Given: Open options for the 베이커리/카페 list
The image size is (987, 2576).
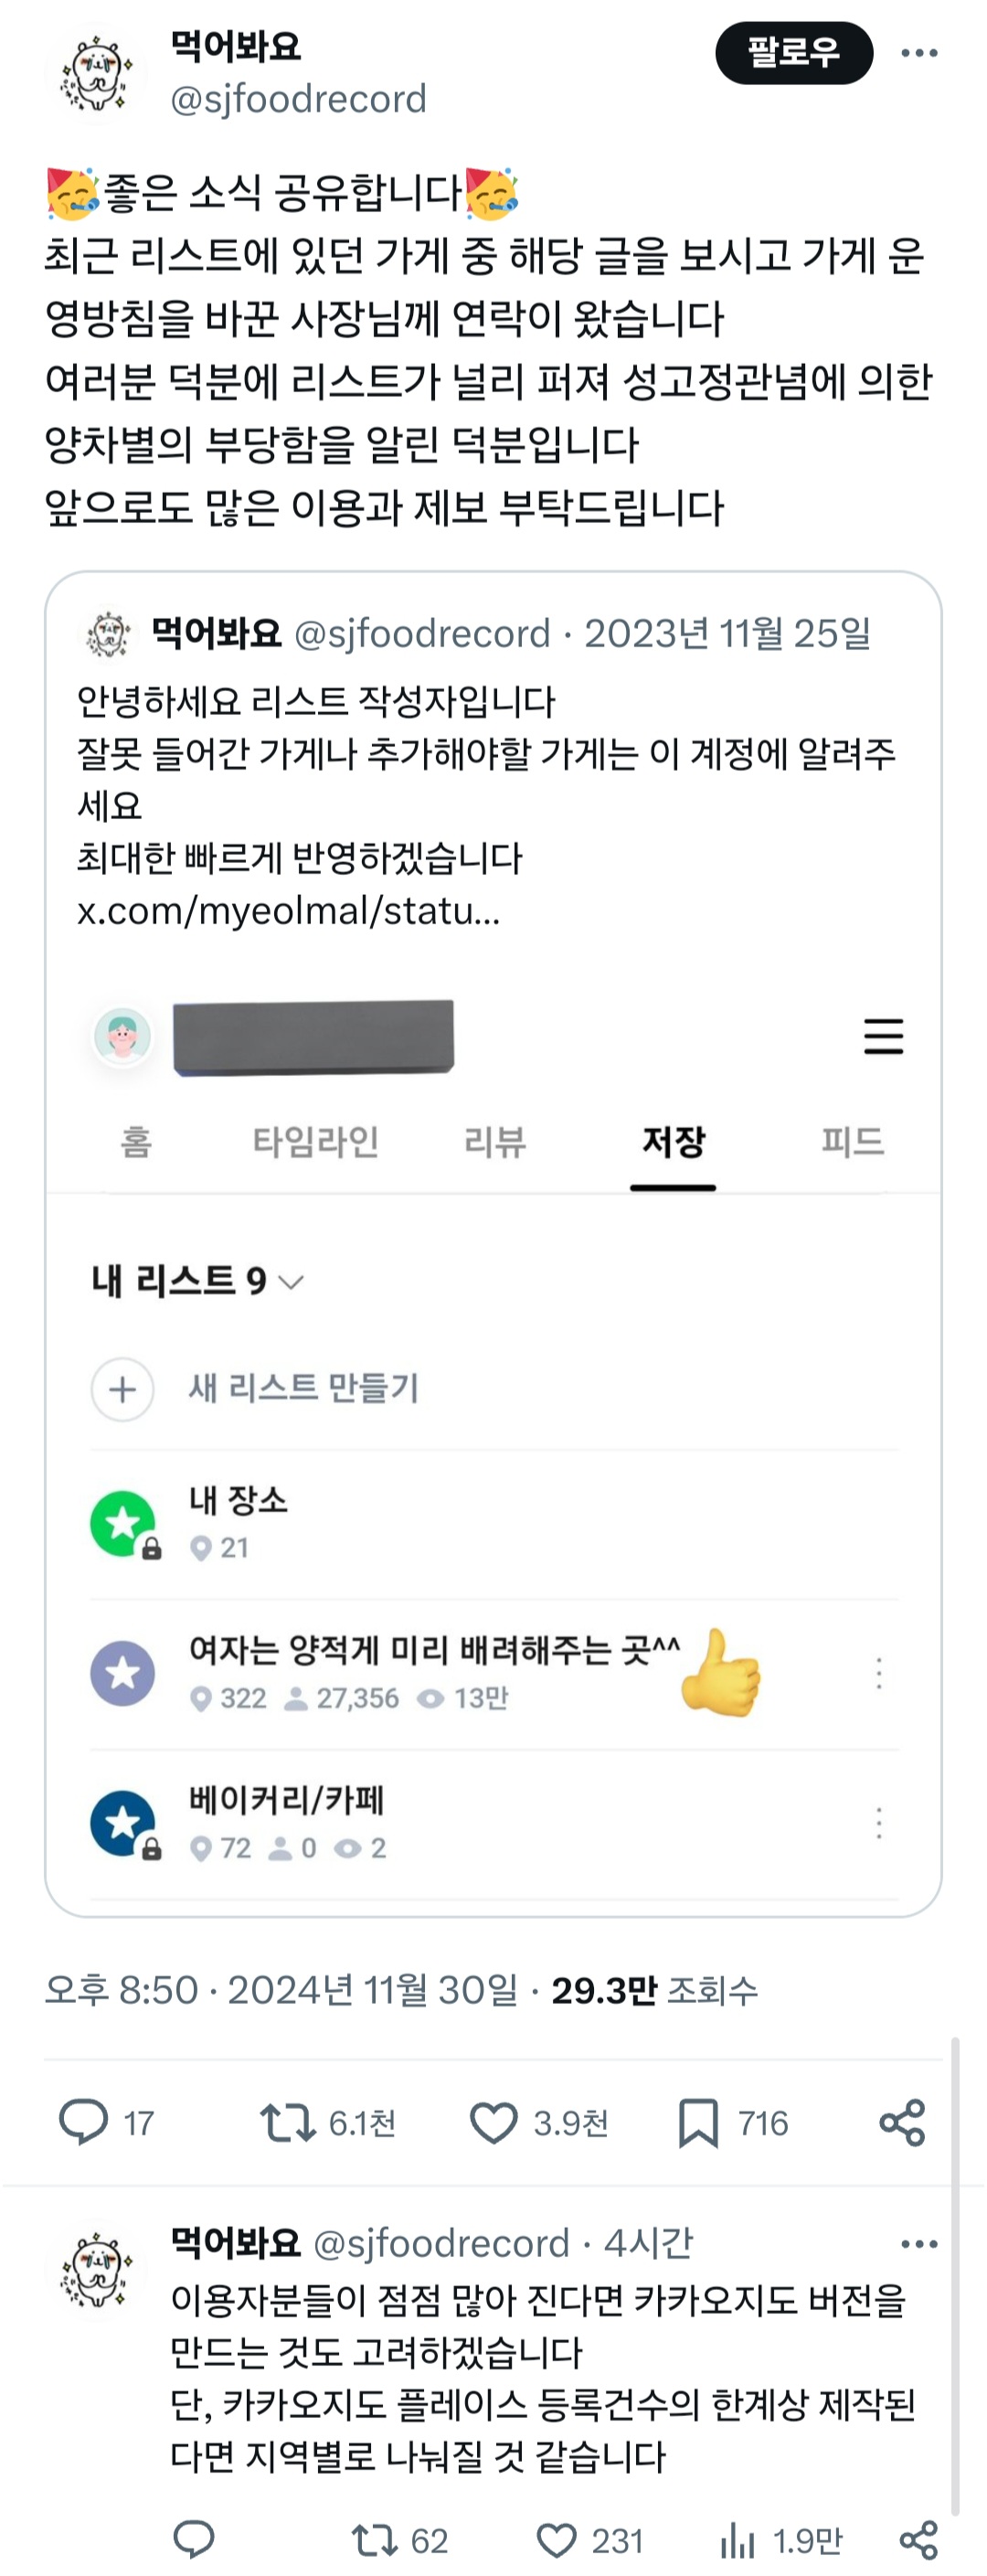Looking at the screenshot, I should tap(878, 1823).
